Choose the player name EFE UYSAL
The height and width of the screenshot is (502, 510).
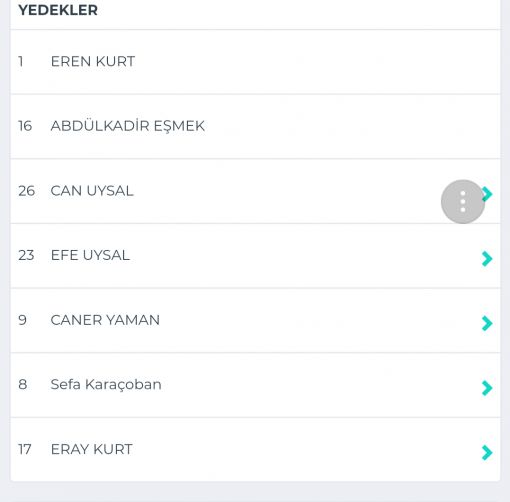pyautogui.click(x=90, y=255)
